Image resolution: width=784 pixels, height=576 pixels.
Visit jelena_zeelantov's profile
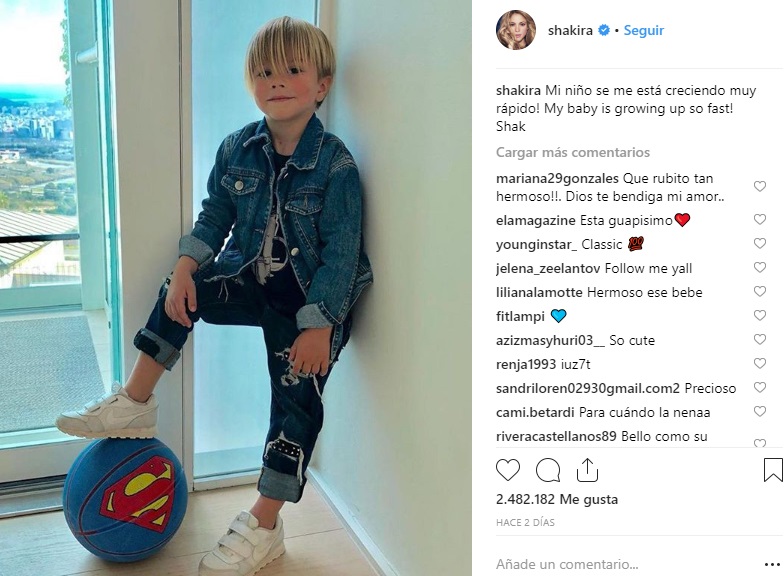coord(548,268)
